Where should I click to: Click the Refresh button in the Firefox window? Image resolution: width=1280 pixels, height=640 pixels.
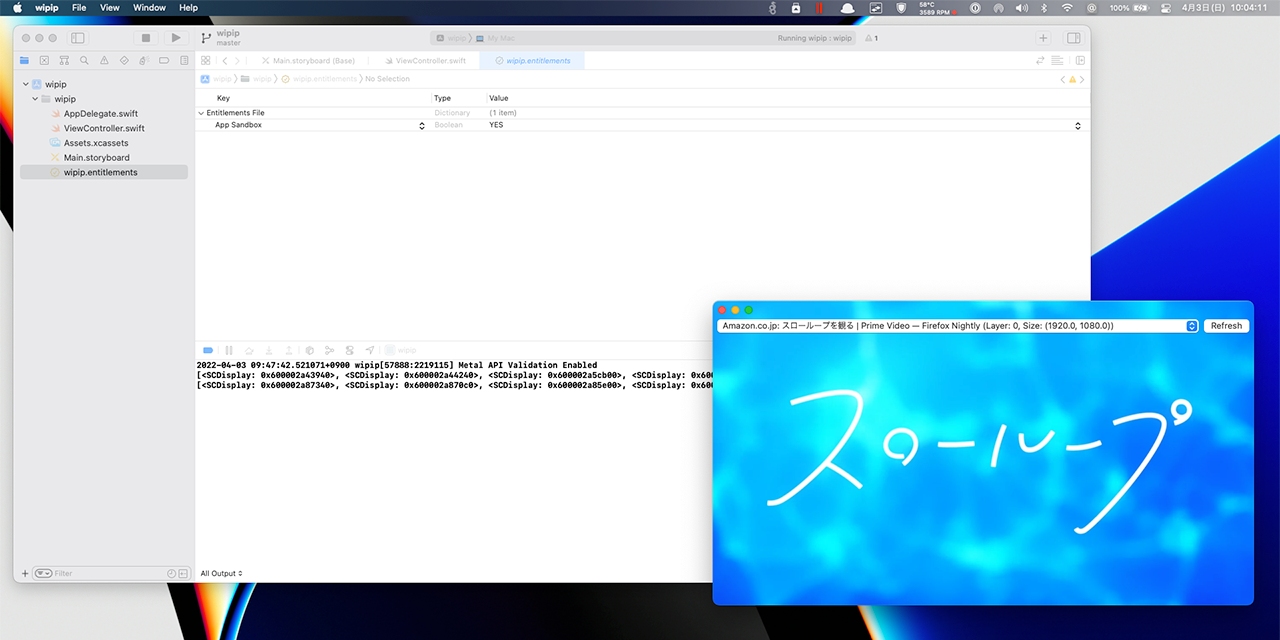pyautogui.click(x=1226, y=325)
